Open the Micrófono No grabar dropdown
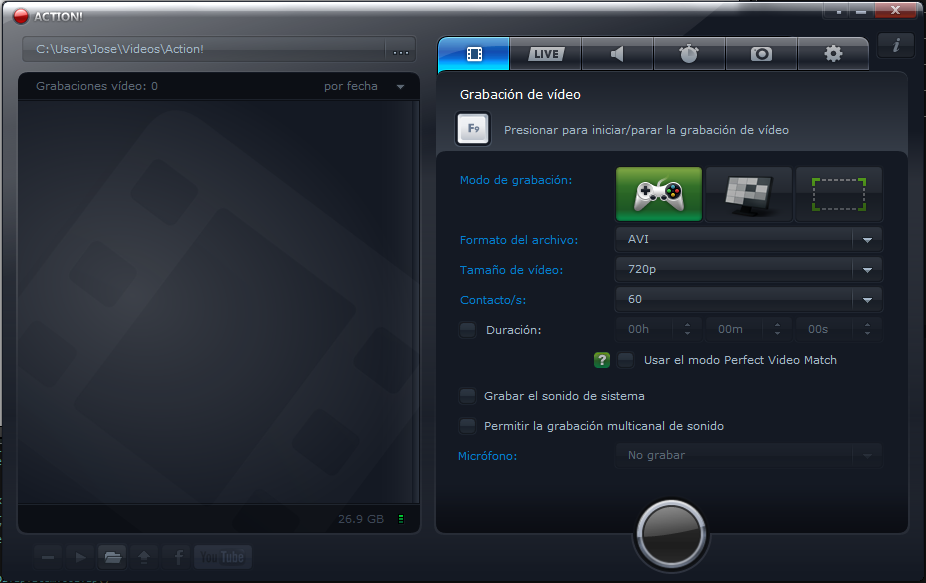 tap(749, 455)
